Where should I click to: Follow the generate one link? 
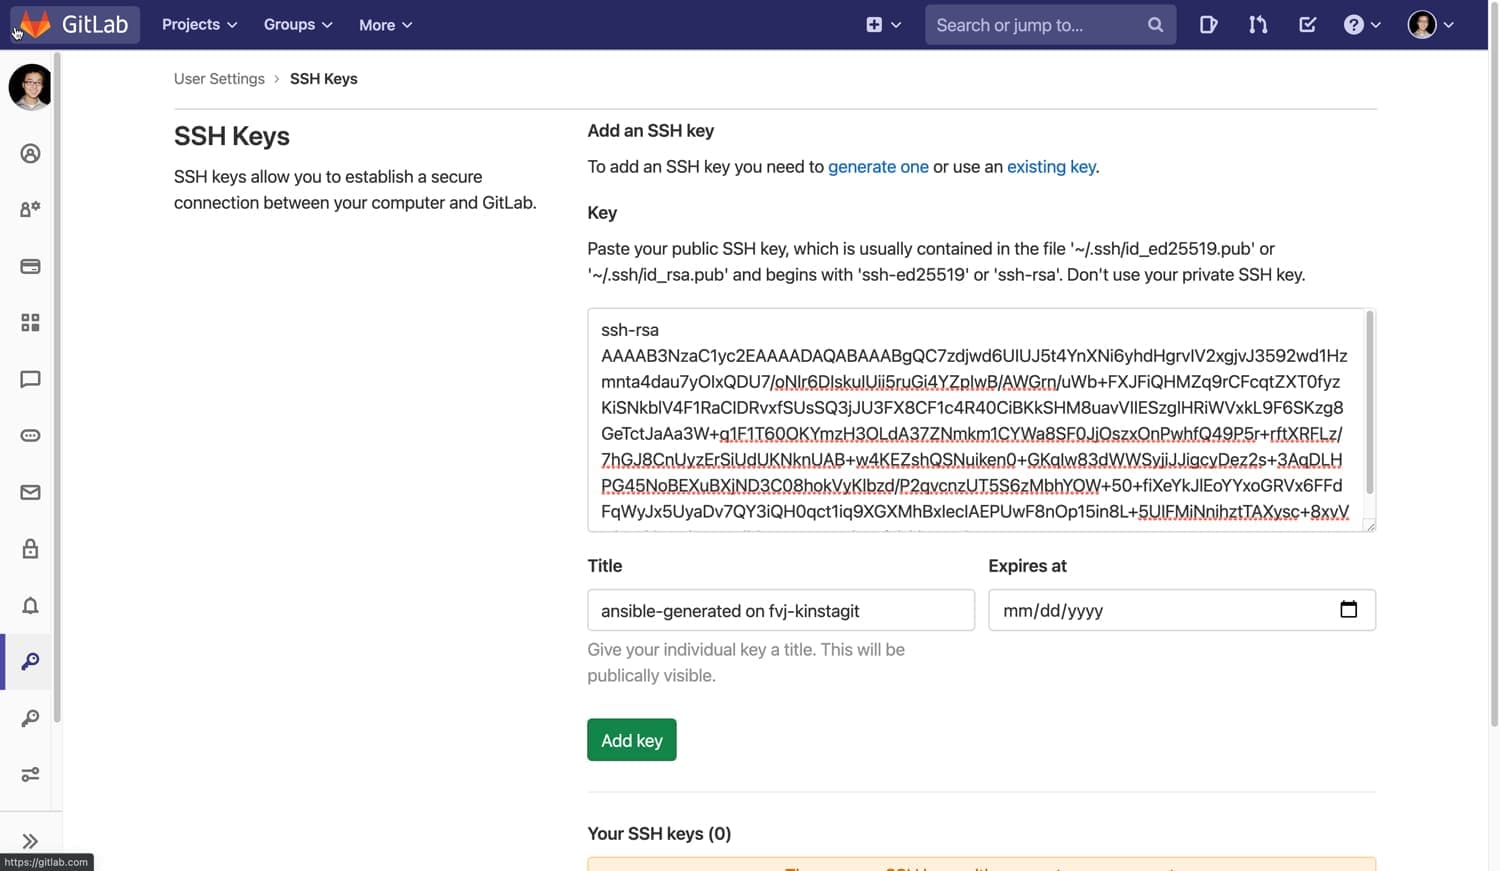[878, 166]
